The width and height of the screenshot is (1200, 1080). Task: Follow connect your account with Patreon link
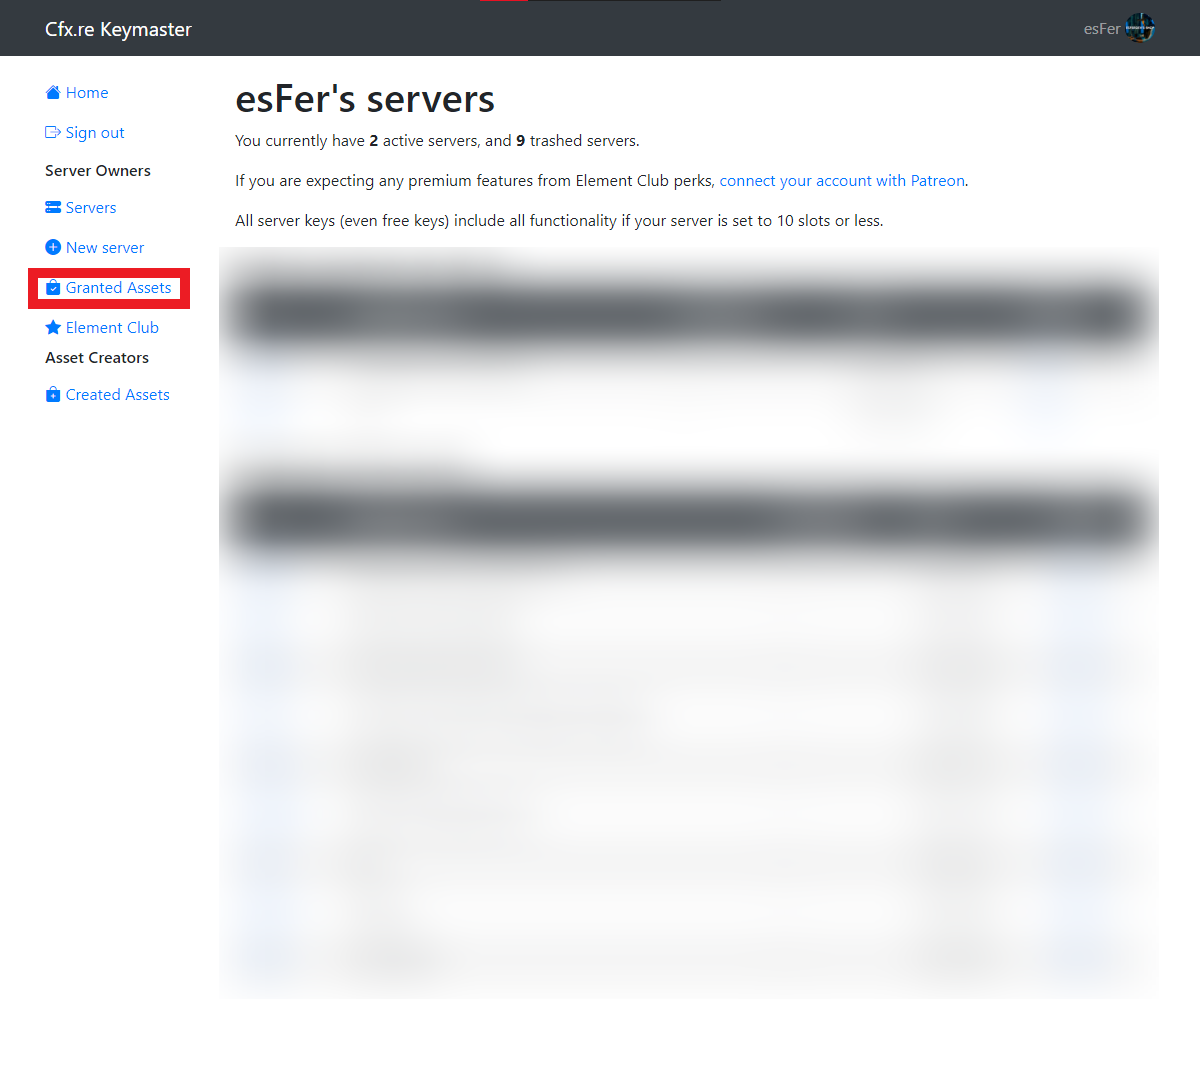pyautogui.click(x=842, y=181)
